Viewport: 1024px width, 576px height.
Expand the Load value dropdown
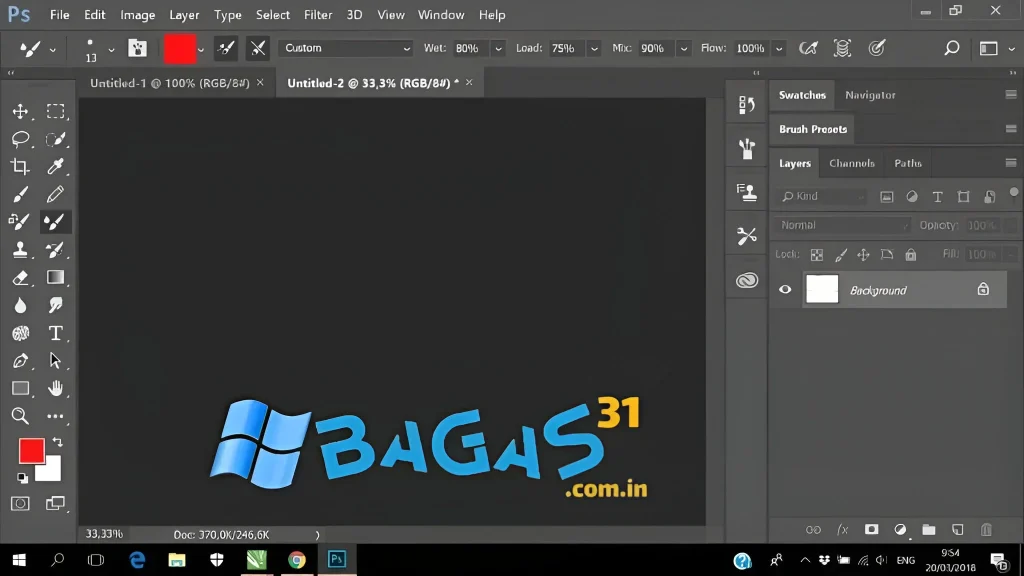coord(594,49)
